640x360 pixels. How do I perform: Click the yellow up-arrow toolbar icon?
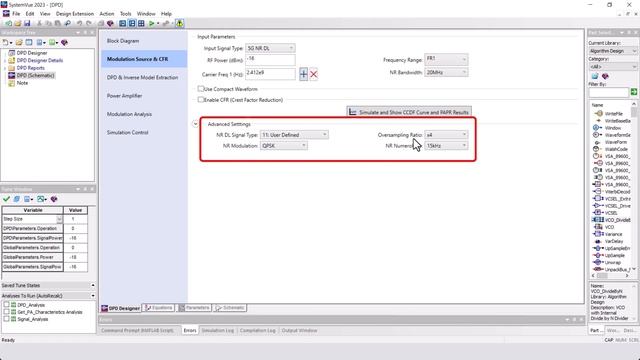180,23
